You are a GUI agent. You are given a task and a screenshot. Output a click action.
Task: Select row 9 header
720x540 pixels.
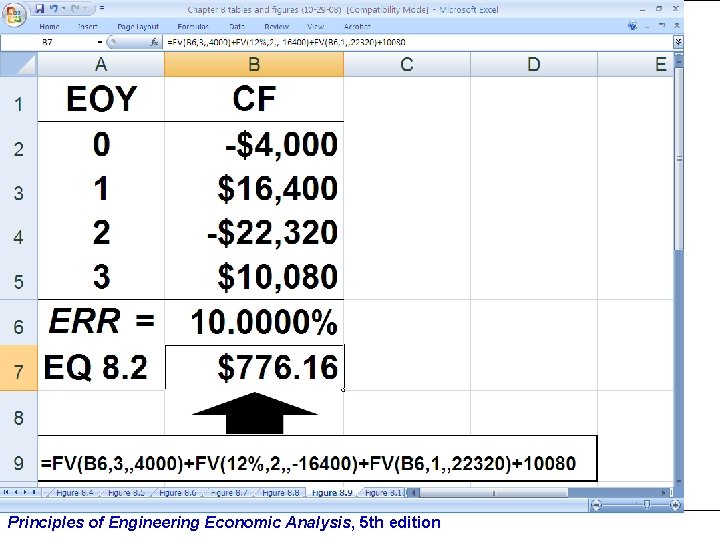18,458
